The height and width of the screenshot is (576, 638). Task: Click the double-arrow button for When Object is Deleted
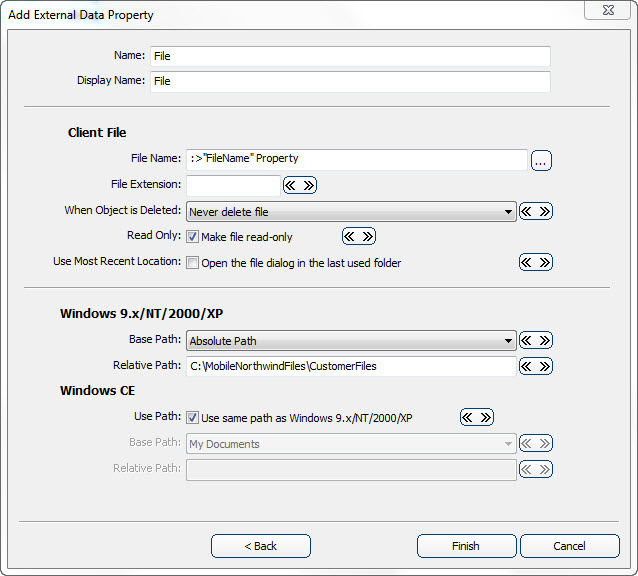(536, 211)
